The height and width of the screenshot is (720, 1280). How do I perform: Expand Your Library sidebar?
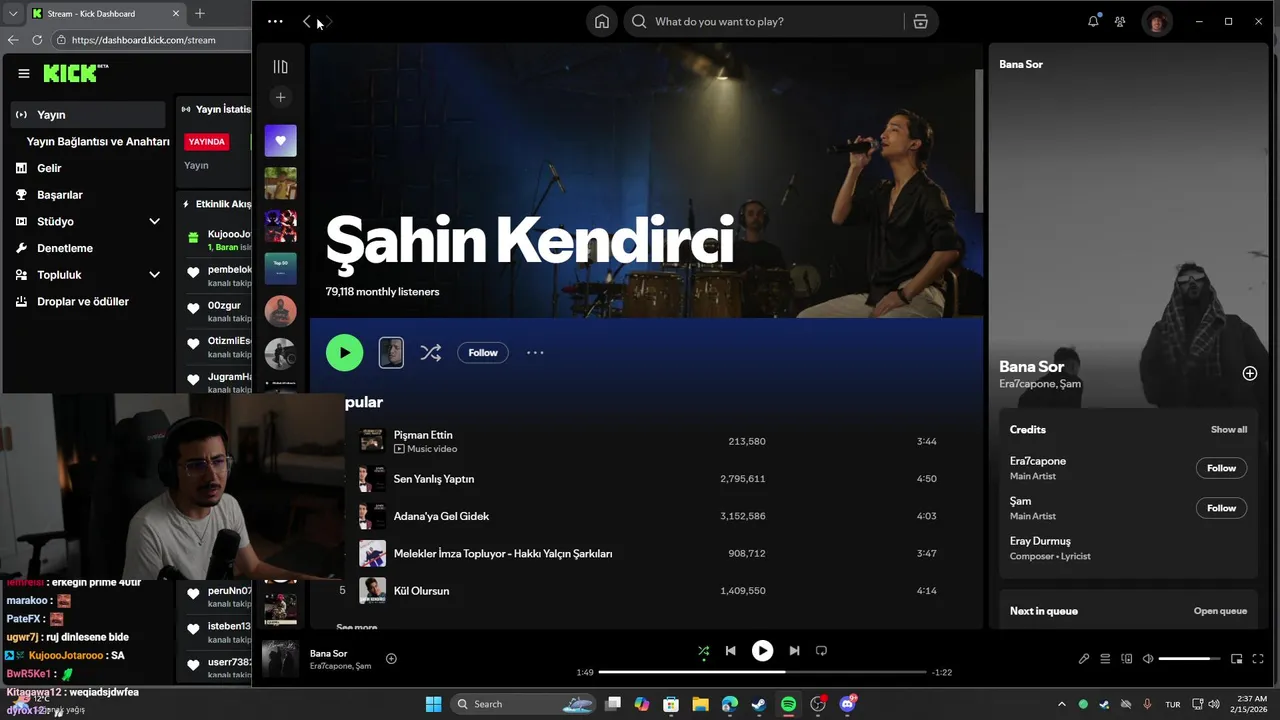coord(280,67)
